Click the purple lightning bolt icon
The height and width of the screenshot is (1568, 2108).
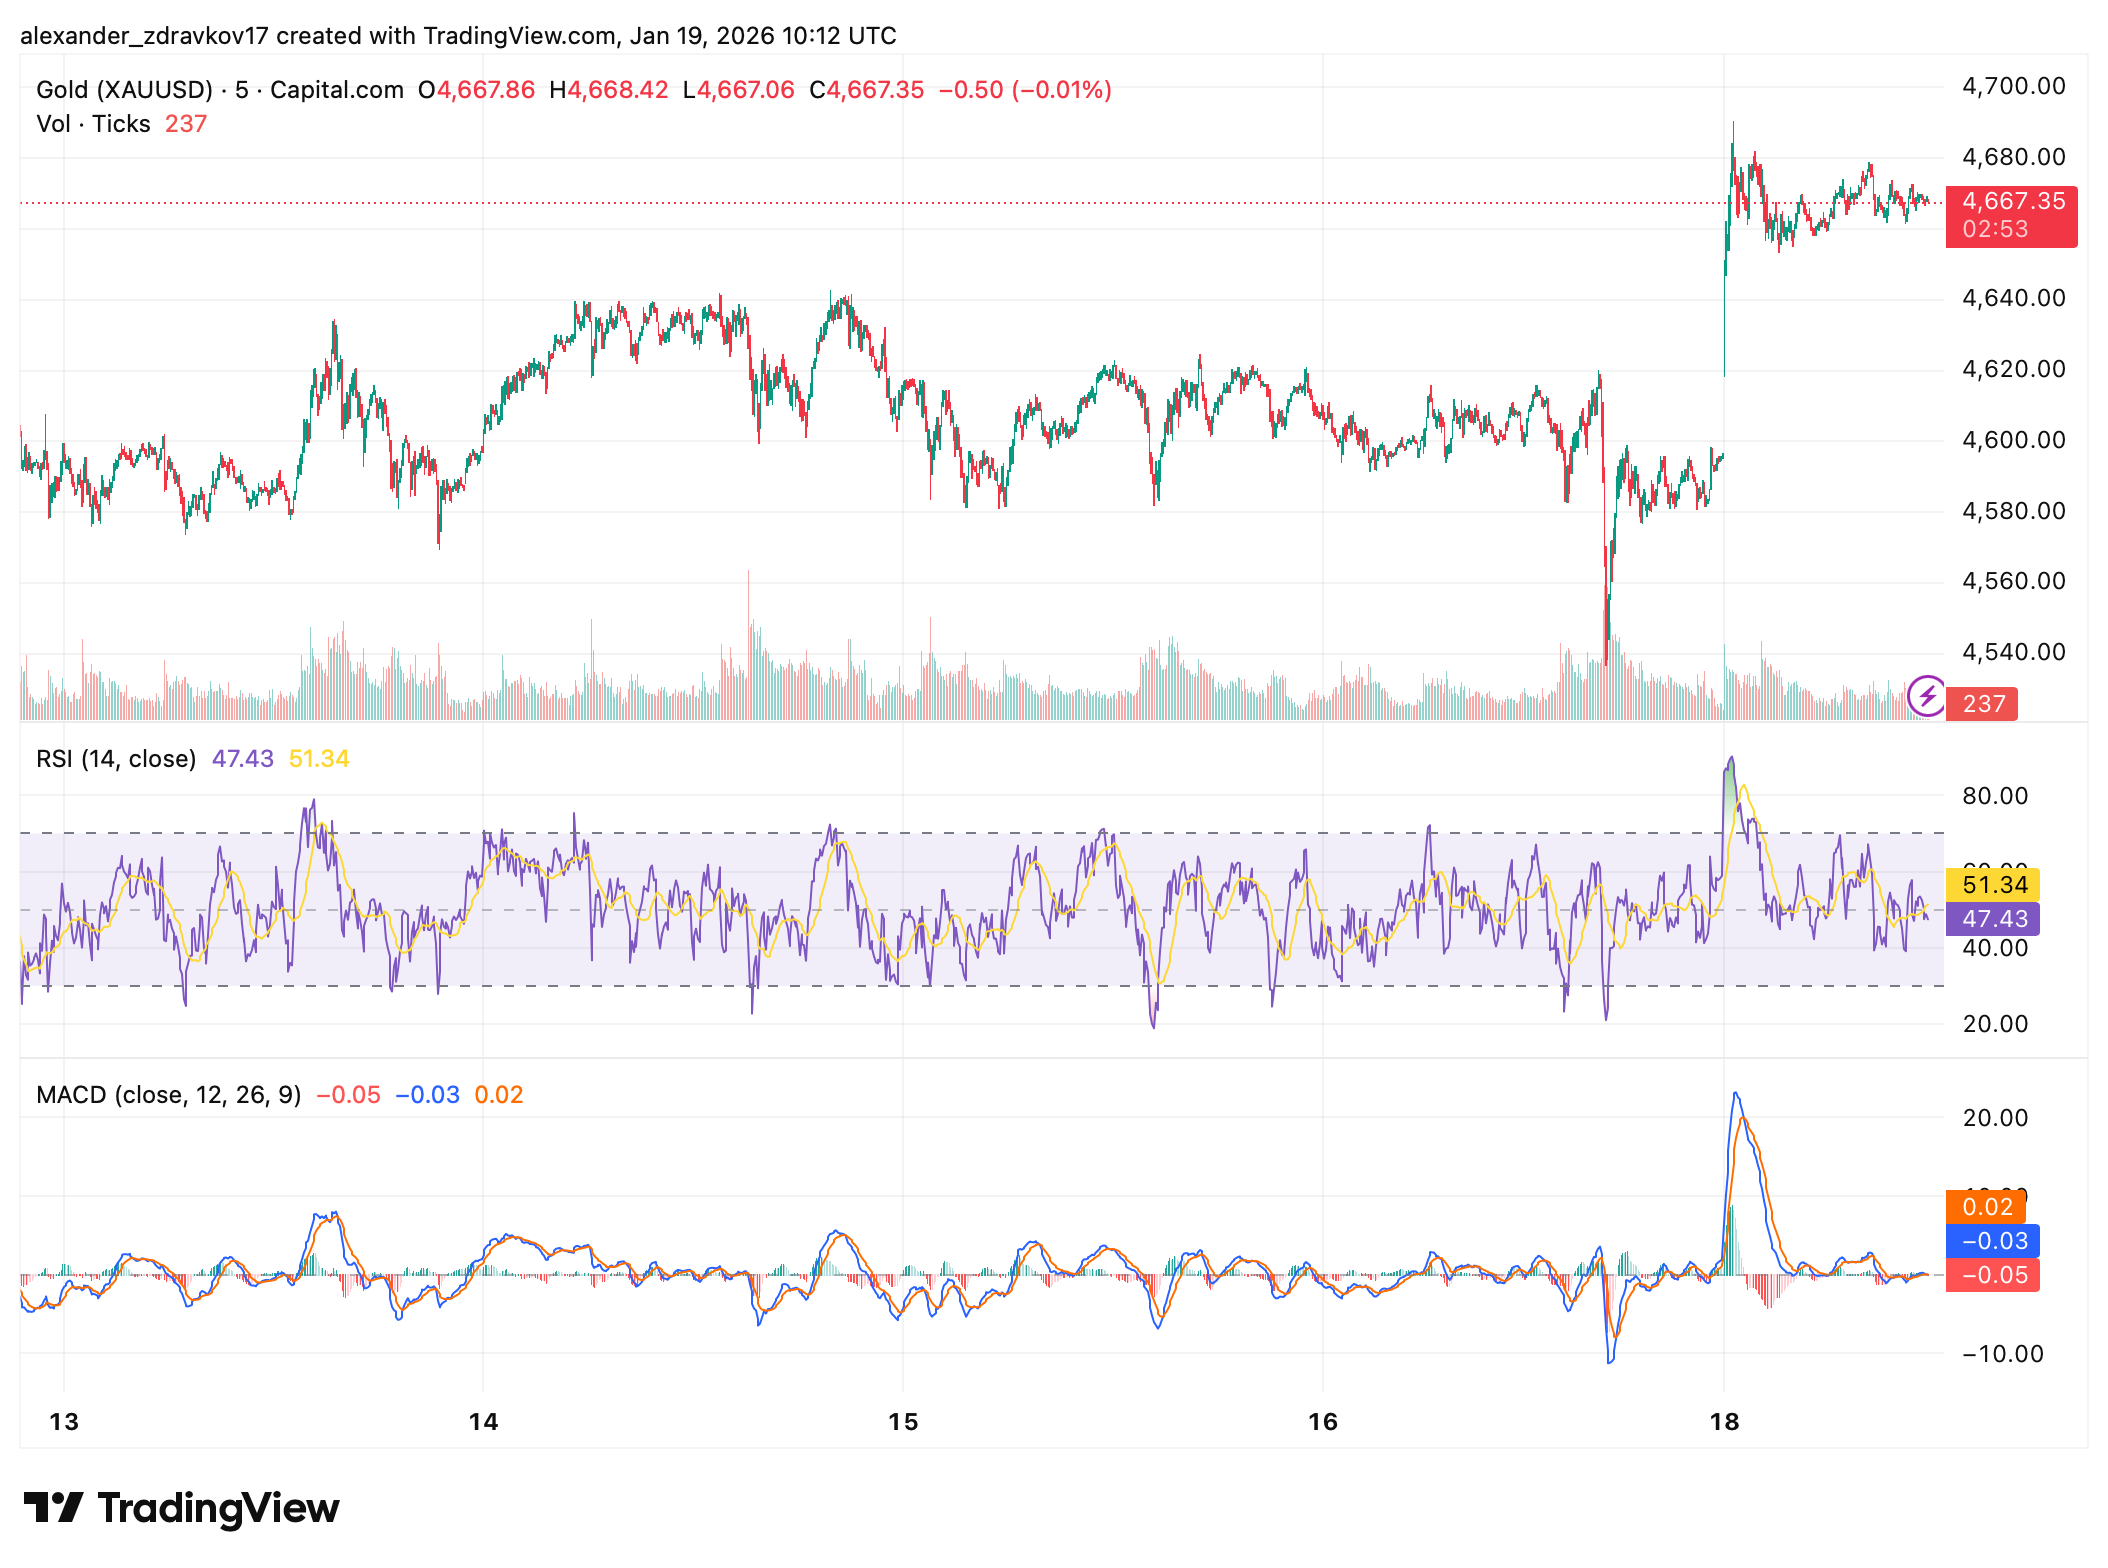point(1926,695)
